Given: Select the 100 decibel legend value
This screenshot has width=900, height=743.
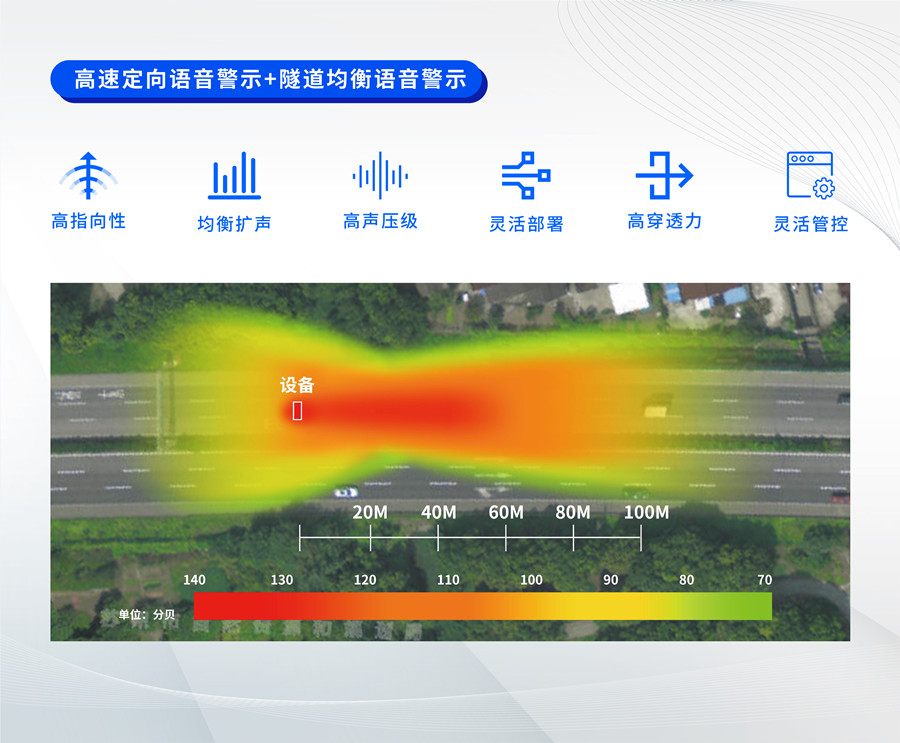Looking at the screenshot, I should (x=531, y=580).
